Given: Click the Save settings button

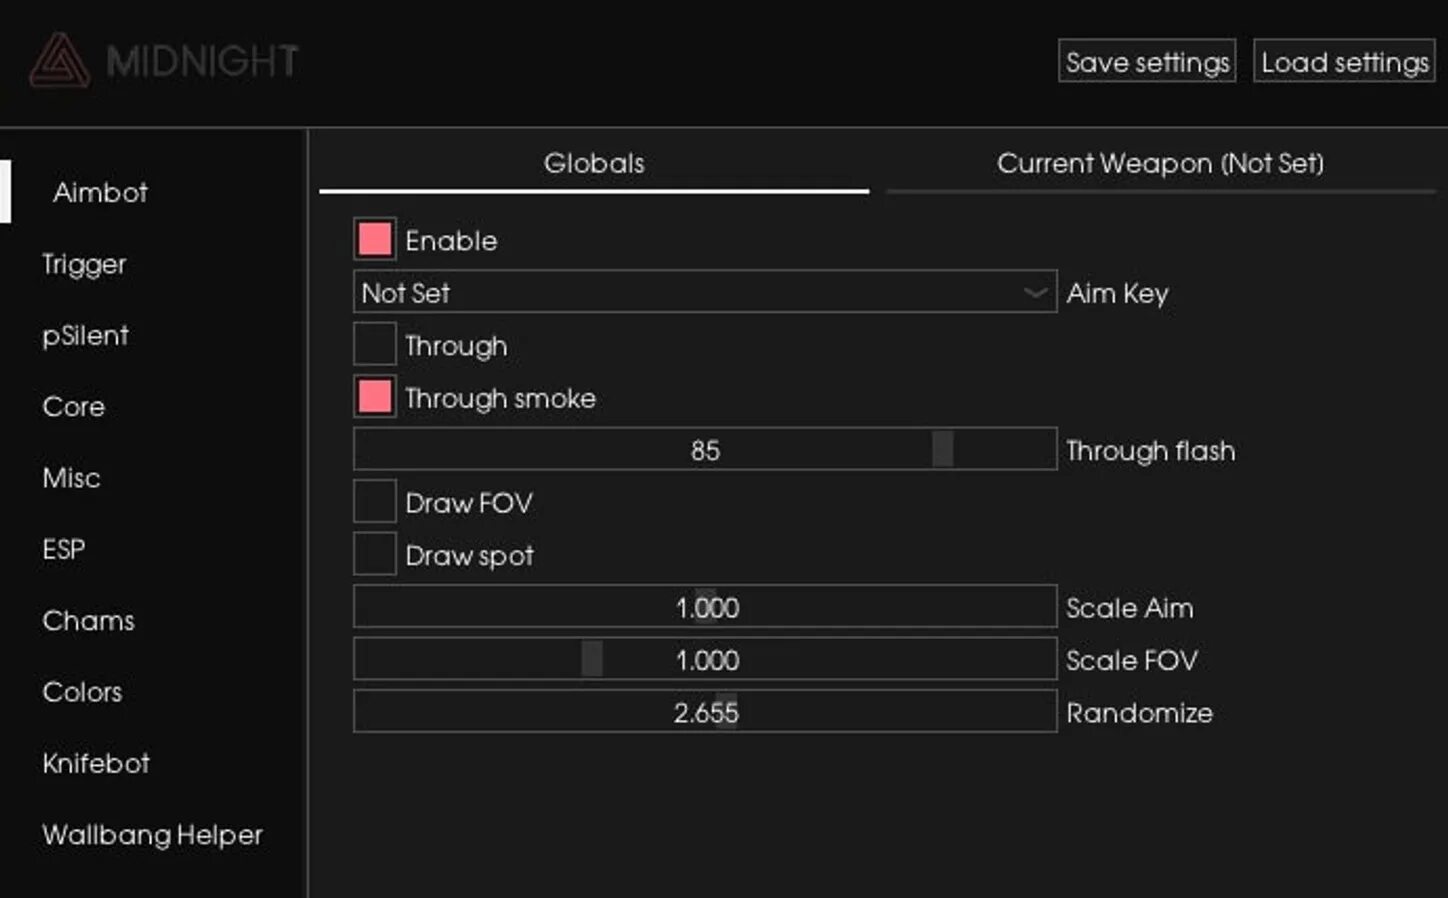Looking at the screenshot, I should tap(1147, 62).
